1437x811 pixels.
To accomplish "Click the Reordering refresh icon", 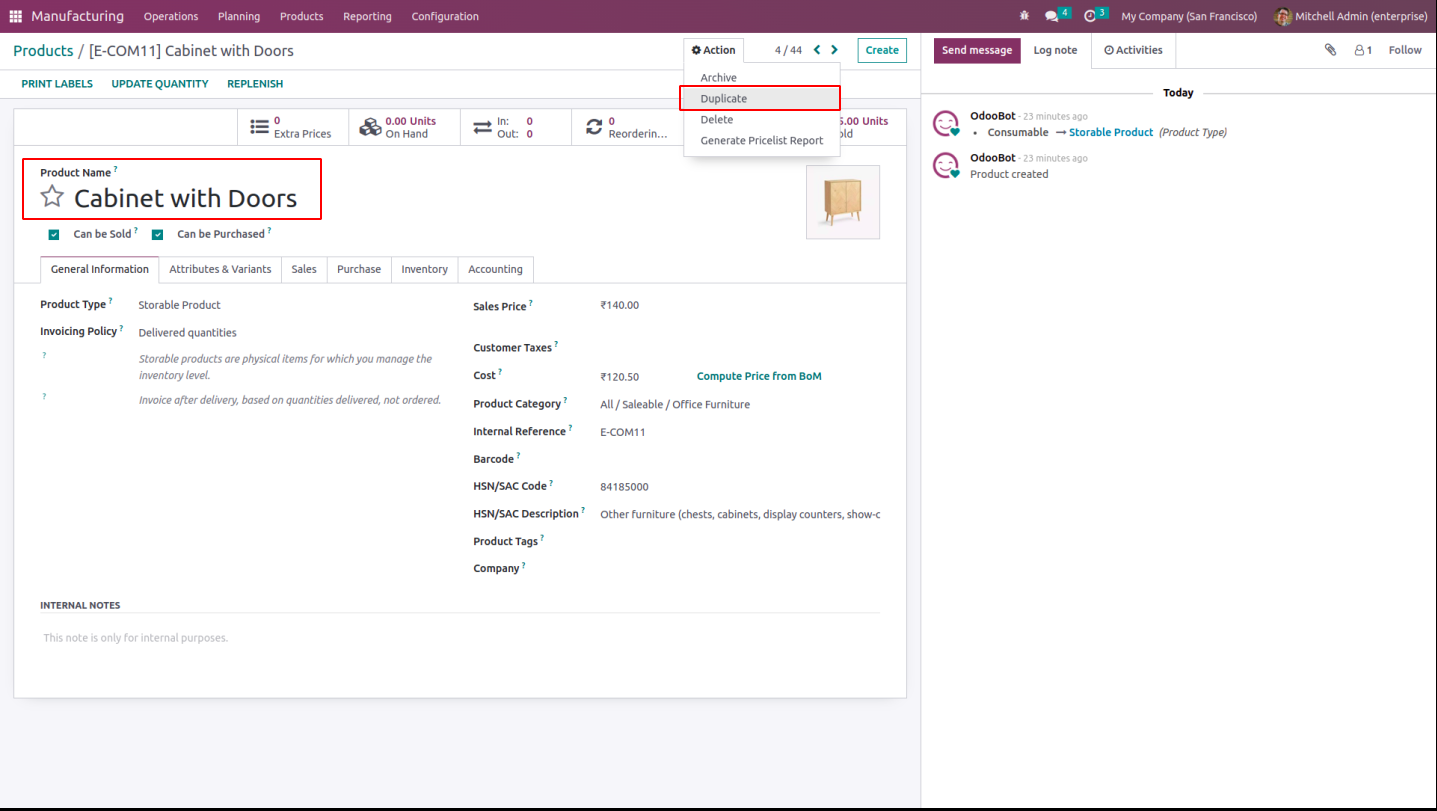I will (x=594, y=127).
